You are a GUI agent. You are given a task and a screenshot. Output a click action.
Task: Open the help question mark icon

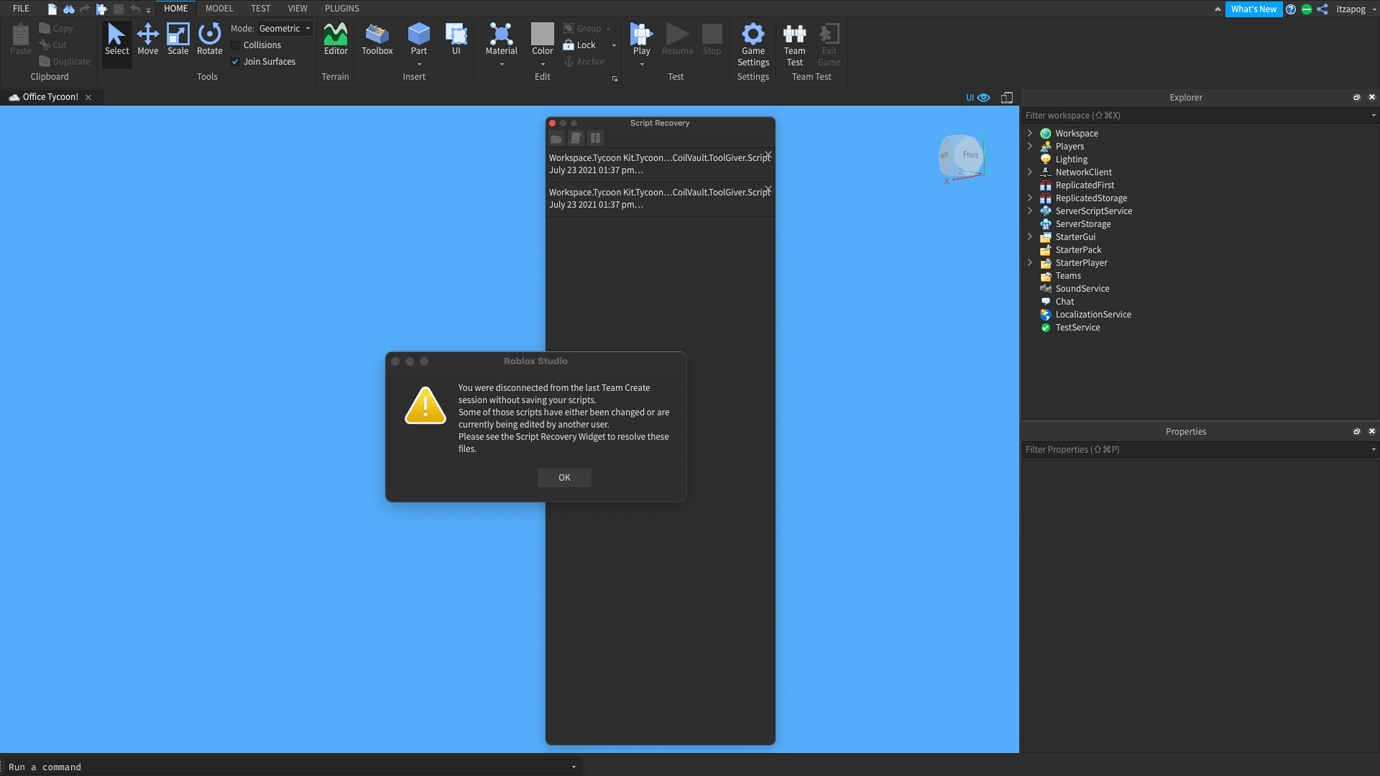point(1291,9)
